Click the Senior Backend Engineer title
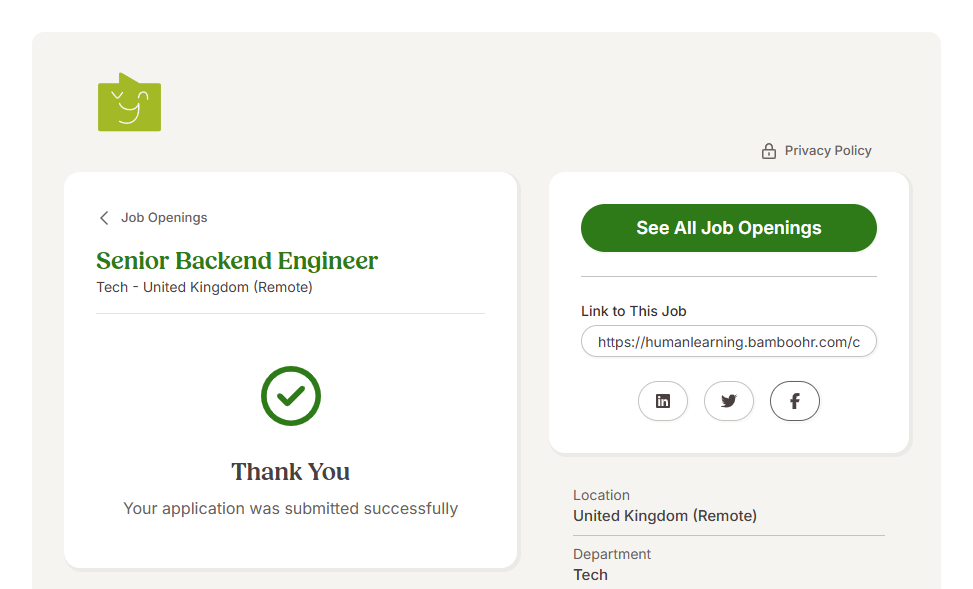 coord(237,261)
